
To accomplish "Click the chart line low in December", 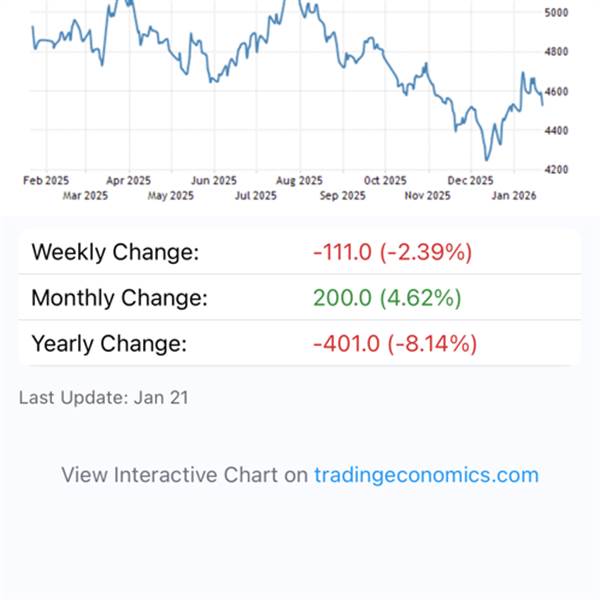I will click(x=487, y=159).
